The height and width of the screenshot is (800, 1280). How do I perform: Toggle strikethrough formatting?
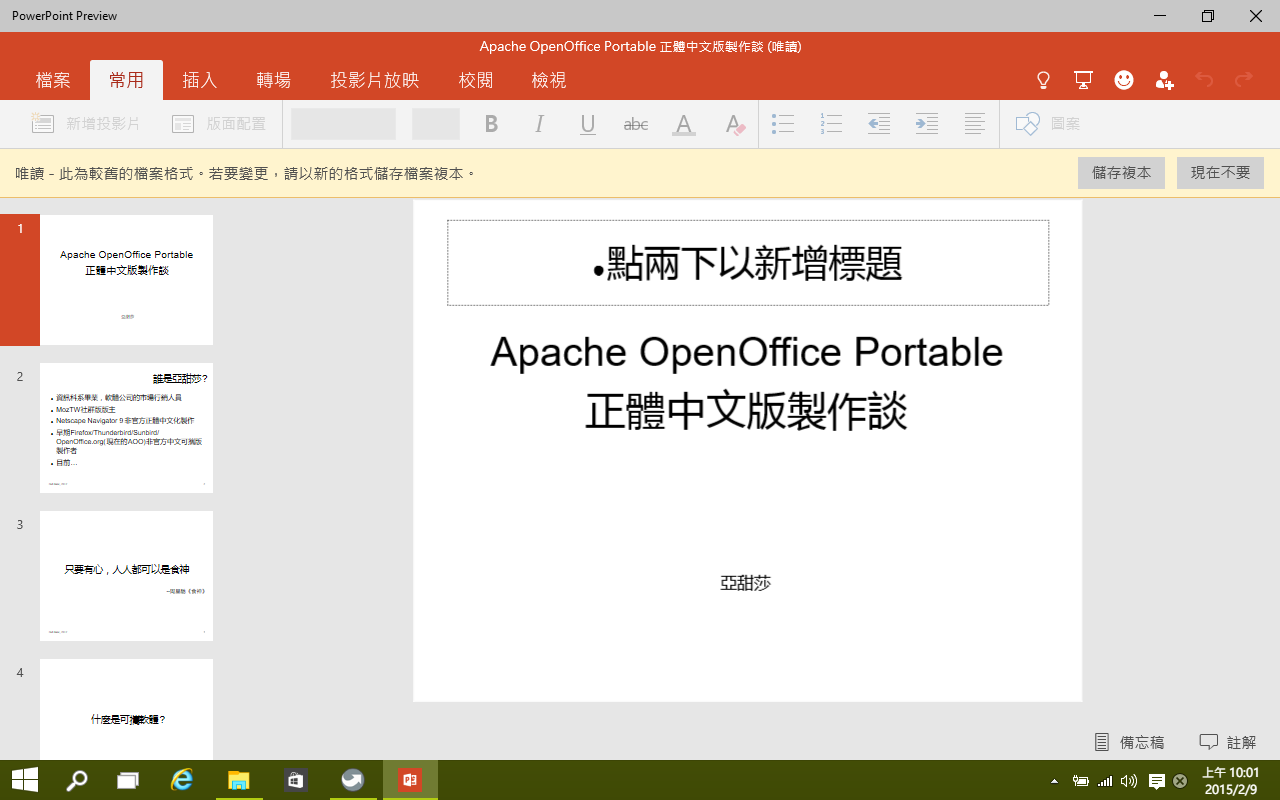point(636,124)
